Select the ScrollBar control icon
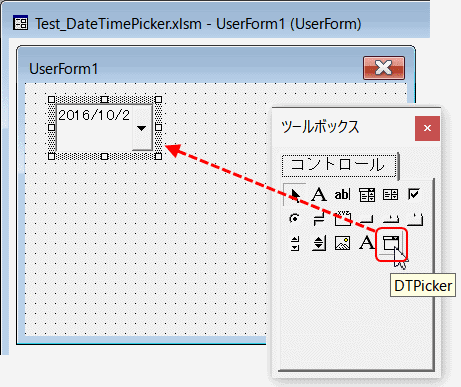Screen dimensions: 461x387 click(295, 243)
